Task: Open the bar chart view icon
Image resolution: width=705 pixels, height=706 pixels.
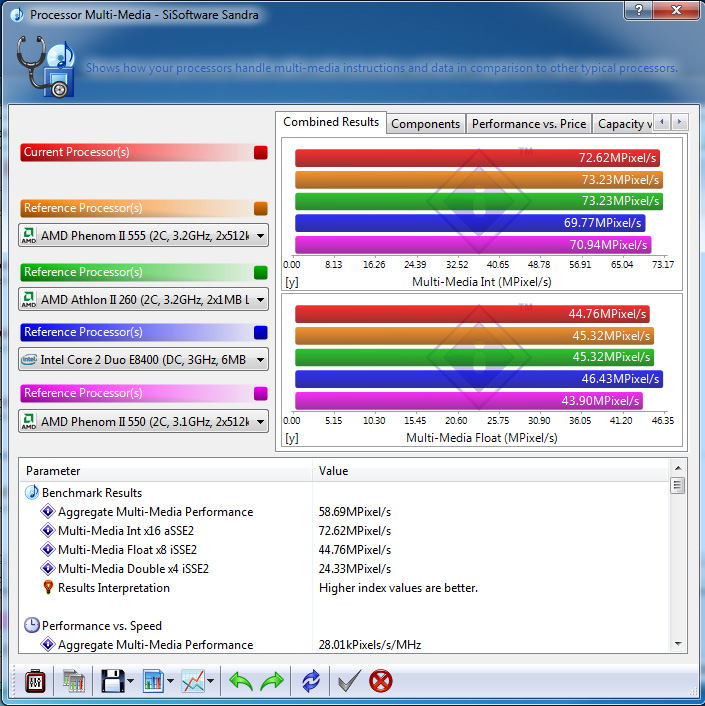Action: (154, 681)
